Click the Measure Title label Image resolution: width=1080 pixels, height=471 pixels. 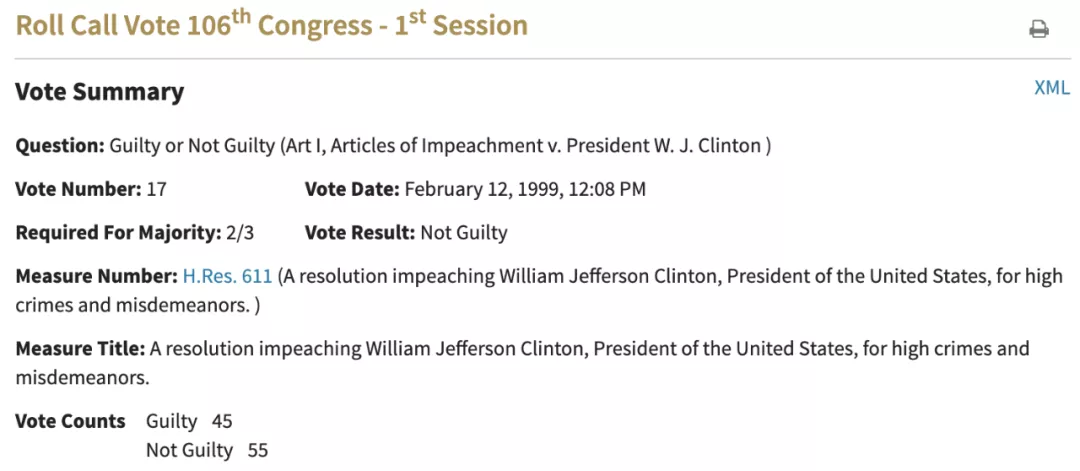pos(80,348)
